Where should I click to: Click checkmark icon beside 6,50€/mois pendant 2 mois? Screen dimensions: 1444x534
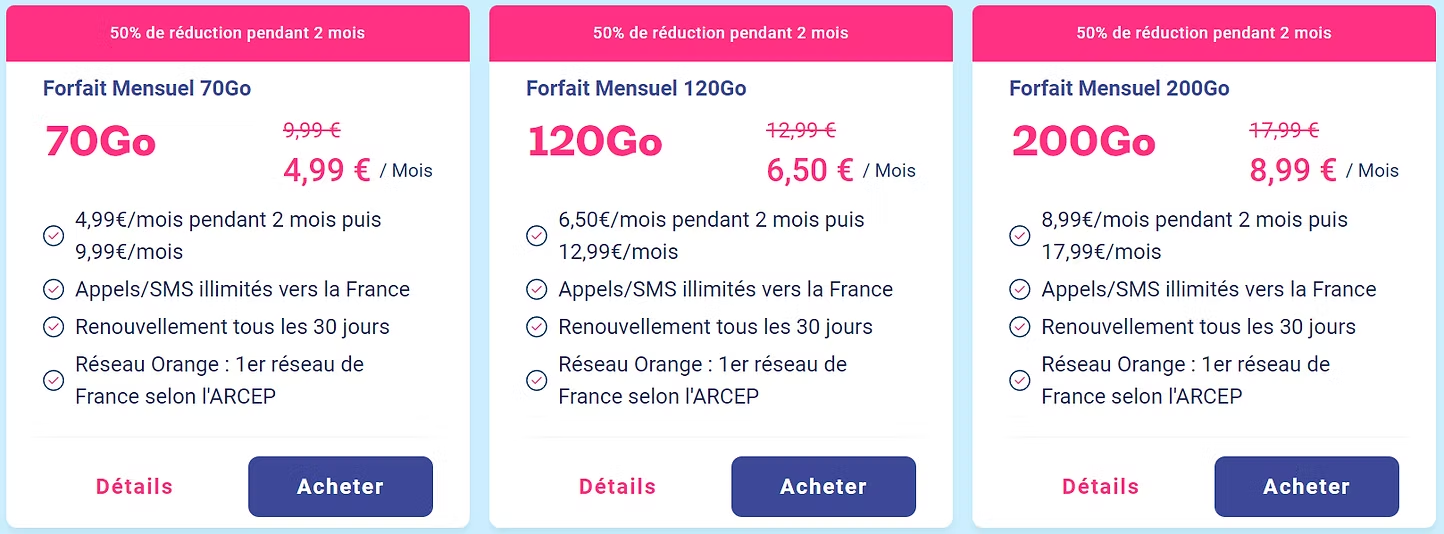point(537,236)
